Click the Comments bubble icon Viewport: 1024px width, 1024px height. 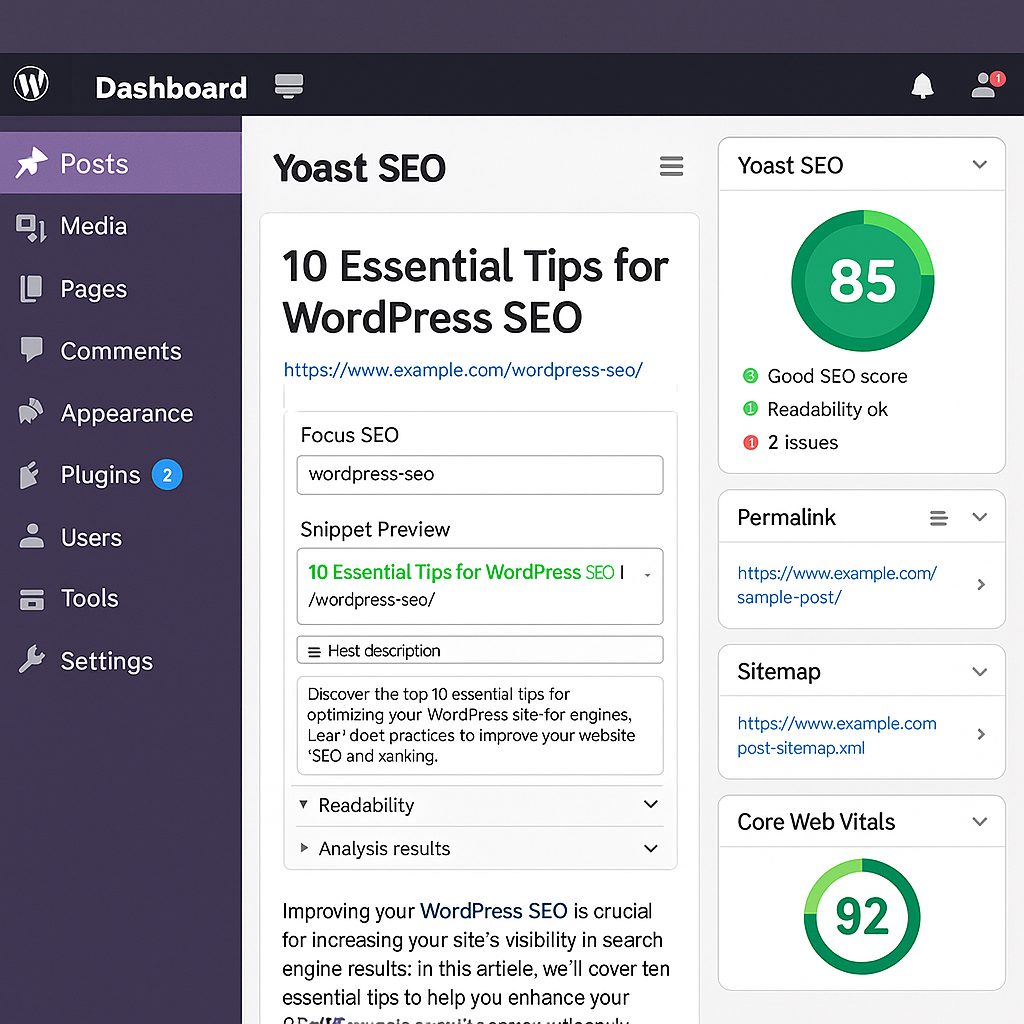(x=33, y=350)
